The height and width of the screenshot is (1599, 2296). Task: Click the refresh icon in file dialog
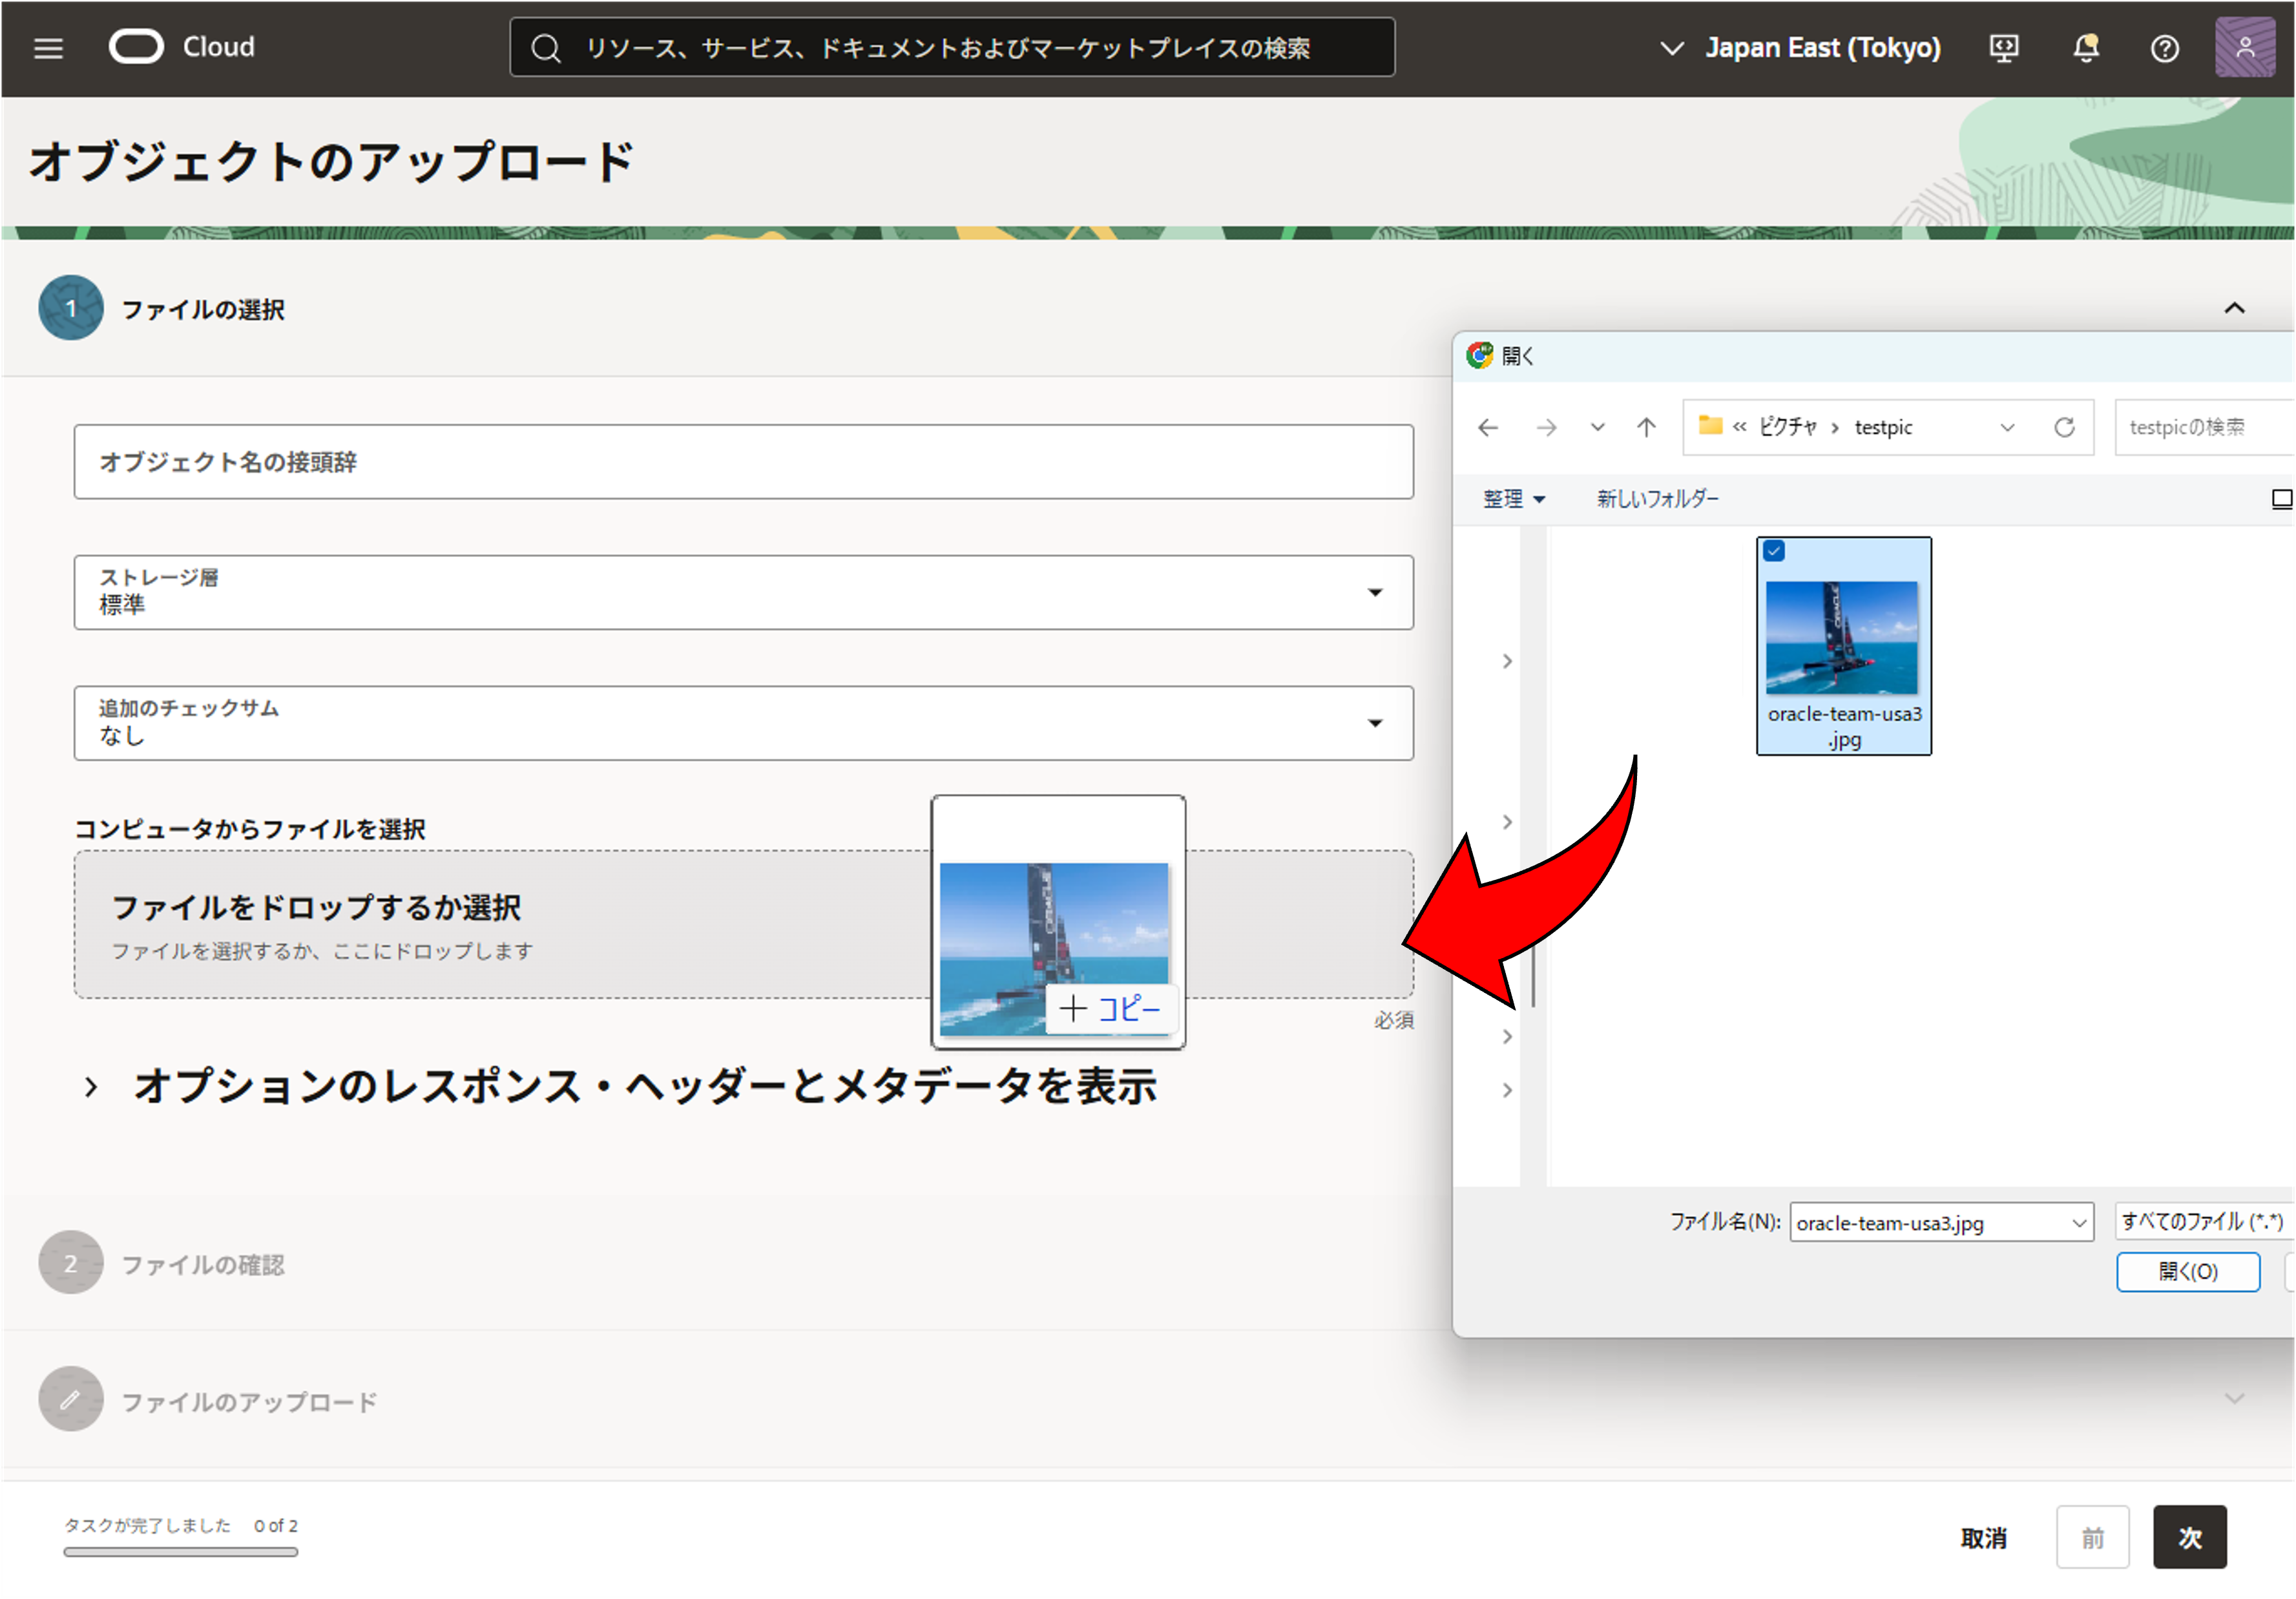tap(2064, 427)
